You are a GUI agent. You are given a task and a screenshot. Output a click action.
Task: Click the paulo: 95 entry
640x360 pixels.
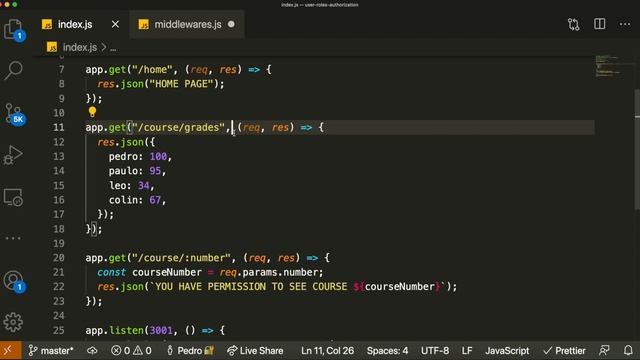pyautogui.click(x=137, y=171)
